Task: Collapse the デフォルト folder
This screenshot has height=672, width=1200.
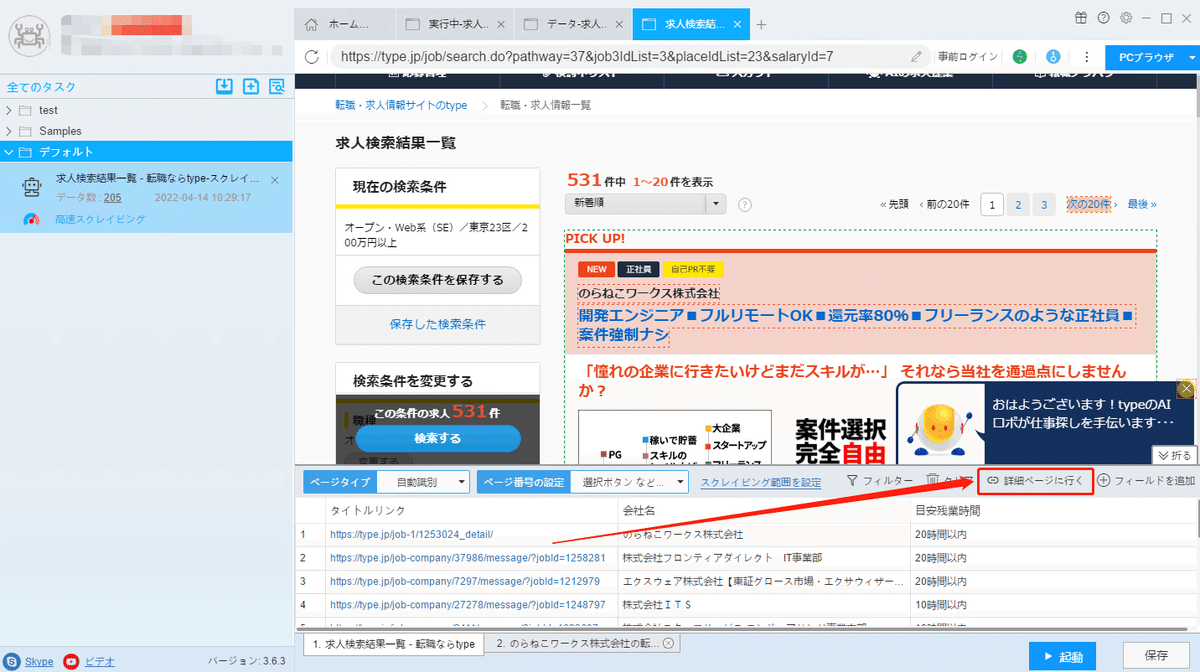Action: coord(10,152)
